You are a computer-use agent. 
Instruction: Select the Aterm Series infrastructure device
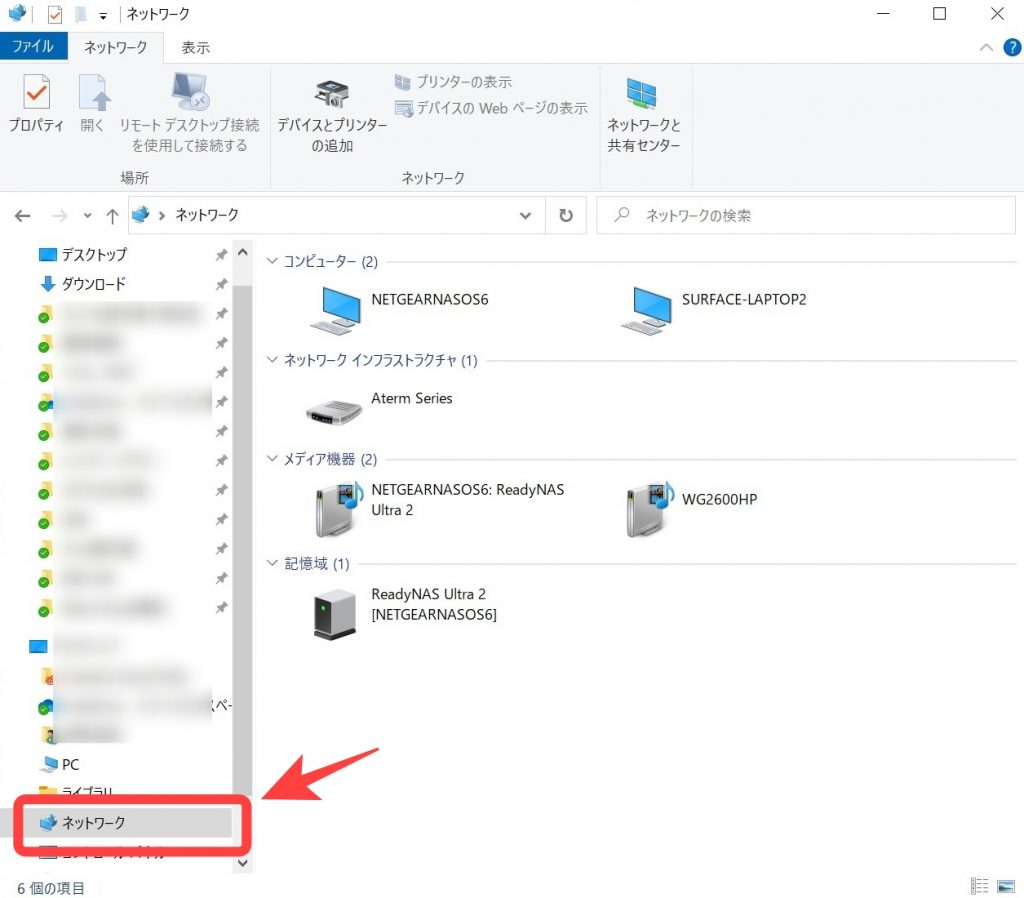pos(334,406)
